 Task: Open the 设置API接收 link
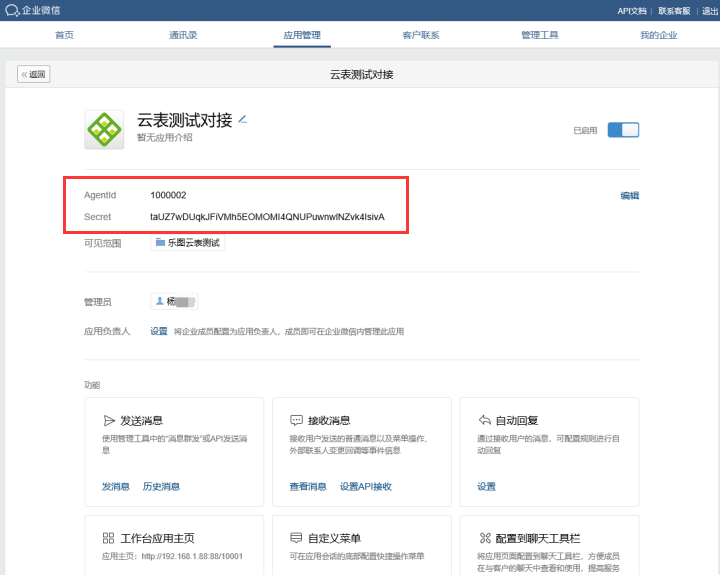pos(366,487)
